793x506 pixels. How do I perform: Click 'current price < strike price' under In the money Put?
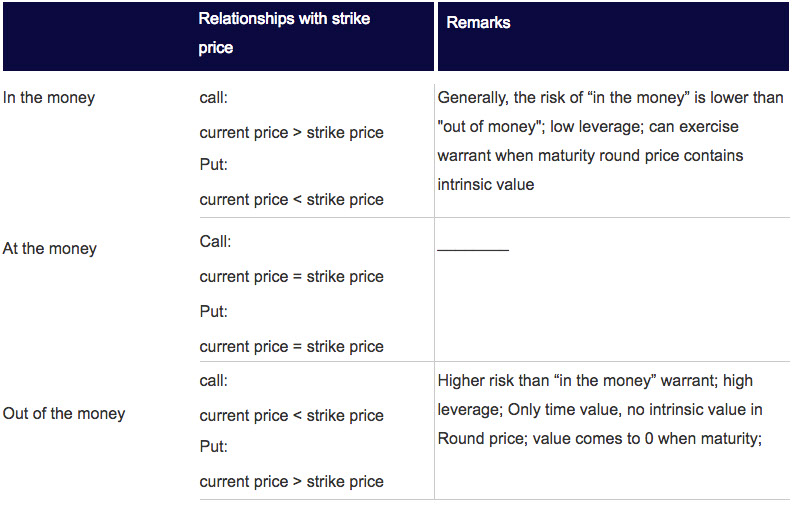point(291,200)
